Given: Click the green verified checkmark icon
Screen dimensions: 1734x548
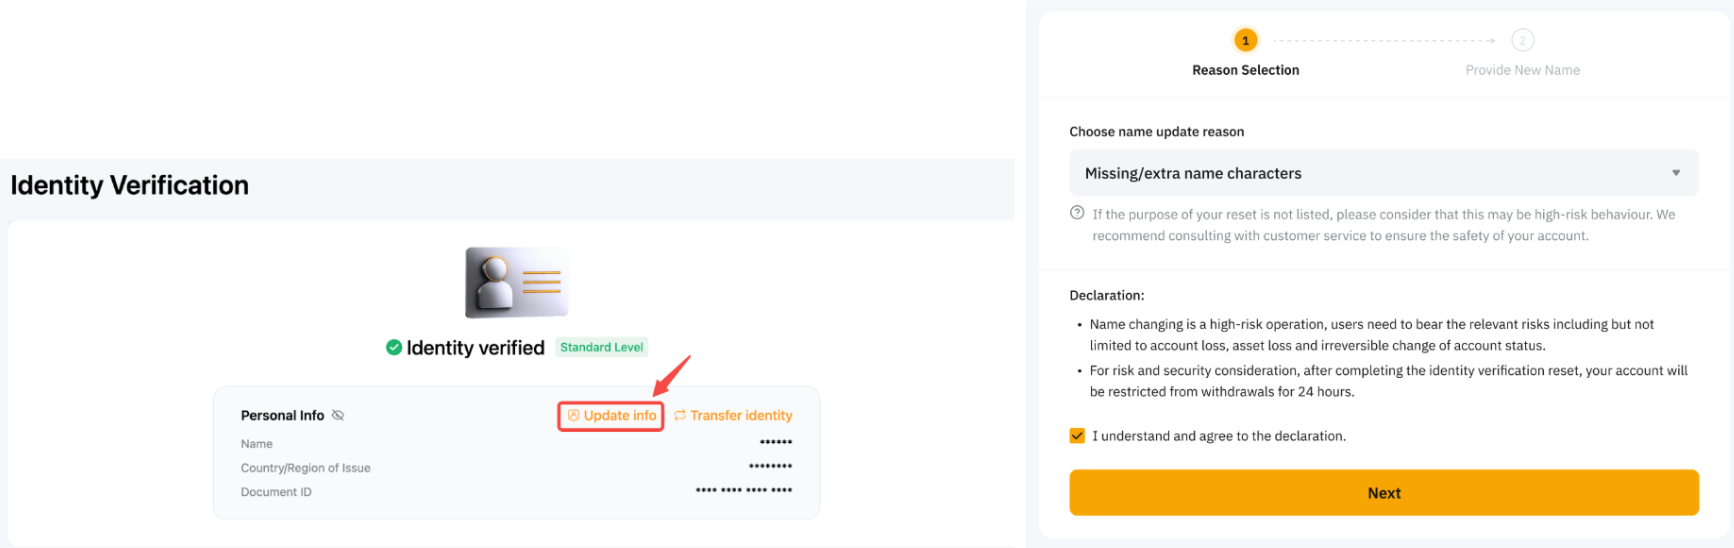Looking at the screenshot, I should coord(394,347).
